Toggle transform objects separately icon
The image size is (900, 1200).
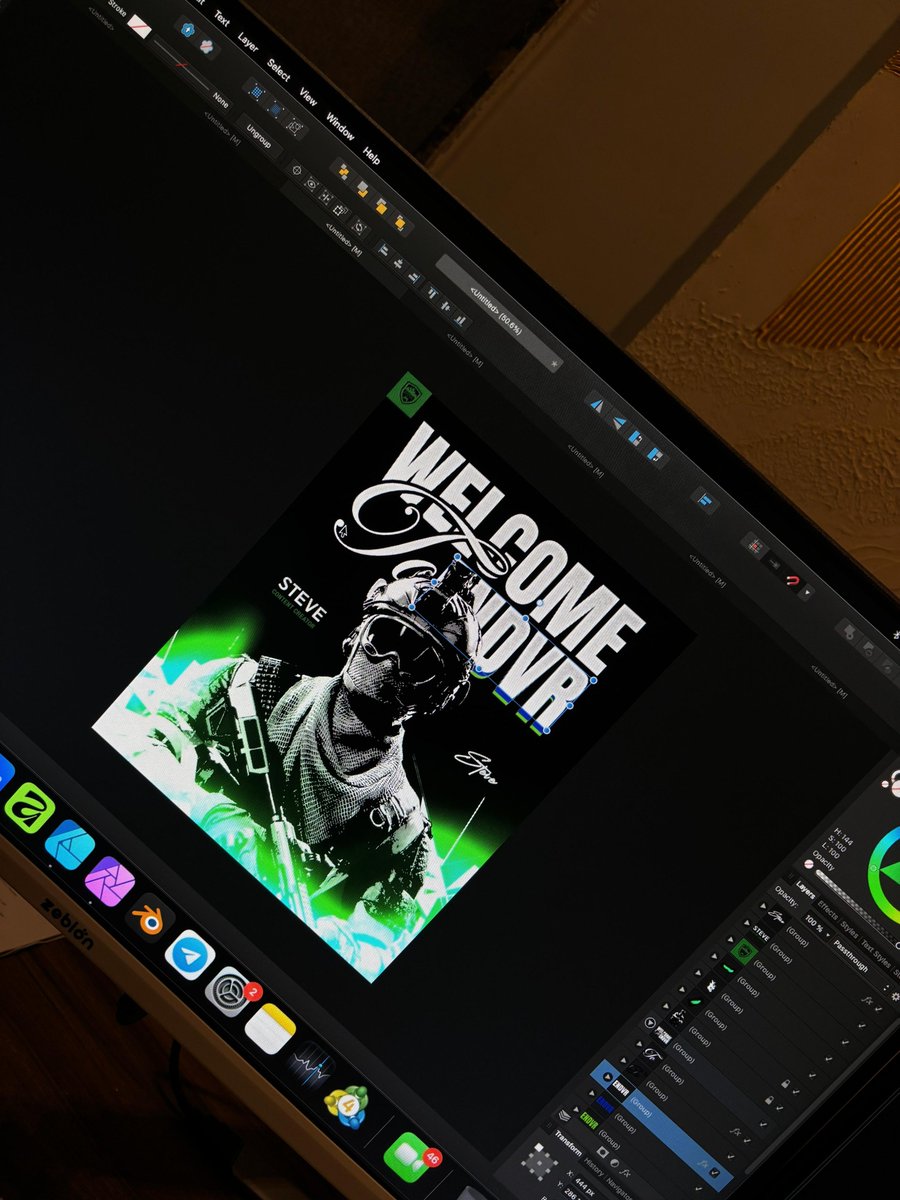[x=340, y=210]
